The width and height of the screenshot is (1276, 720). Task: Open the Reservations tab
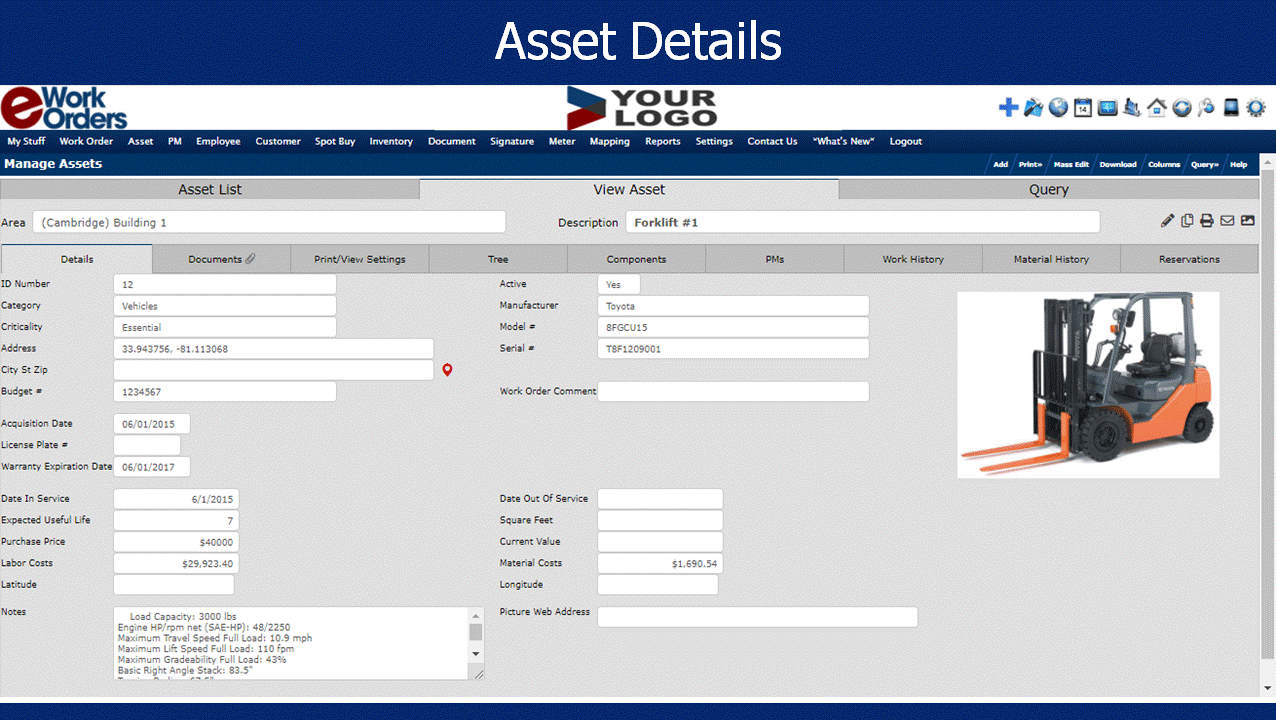point(1189,259)
